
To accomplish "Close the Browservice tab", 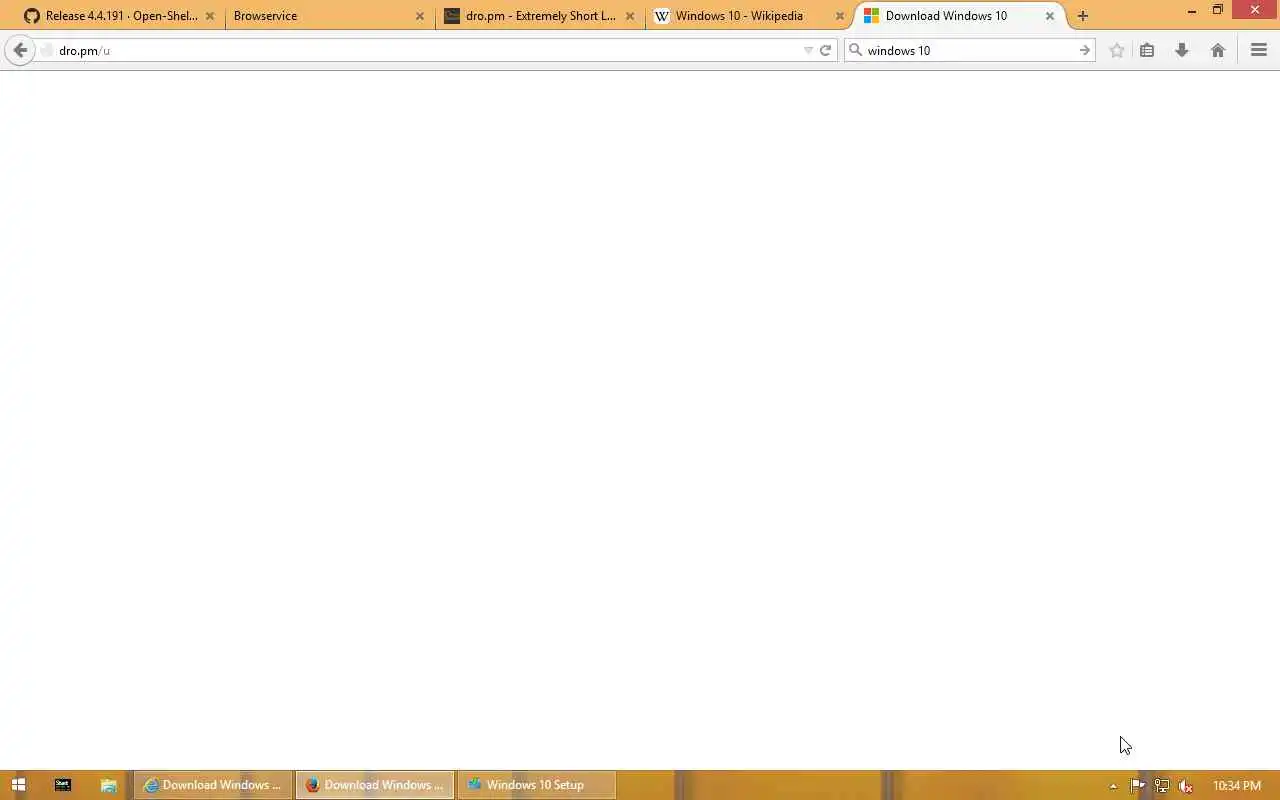I will pyautogui.click(x=420, y=16).
